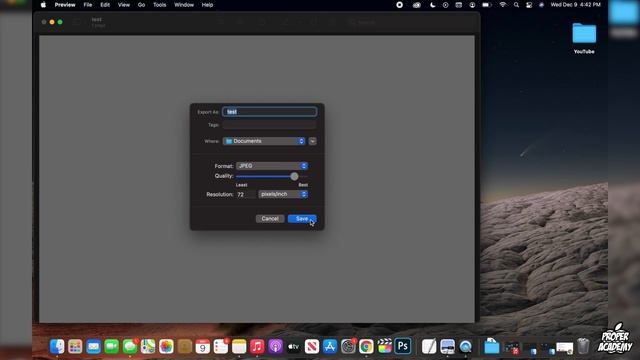
Task: Click the Tags input field
Action: (x=269, y=125)
